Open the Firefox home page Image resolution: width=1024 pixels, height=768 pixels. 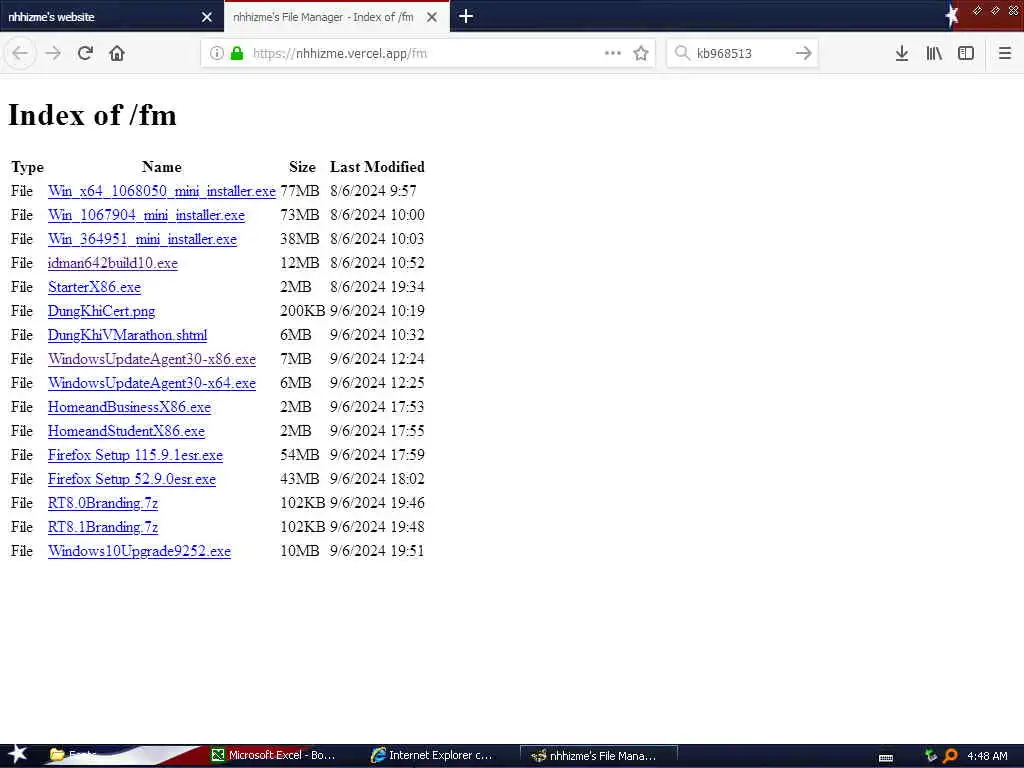[x=117, y=53]
